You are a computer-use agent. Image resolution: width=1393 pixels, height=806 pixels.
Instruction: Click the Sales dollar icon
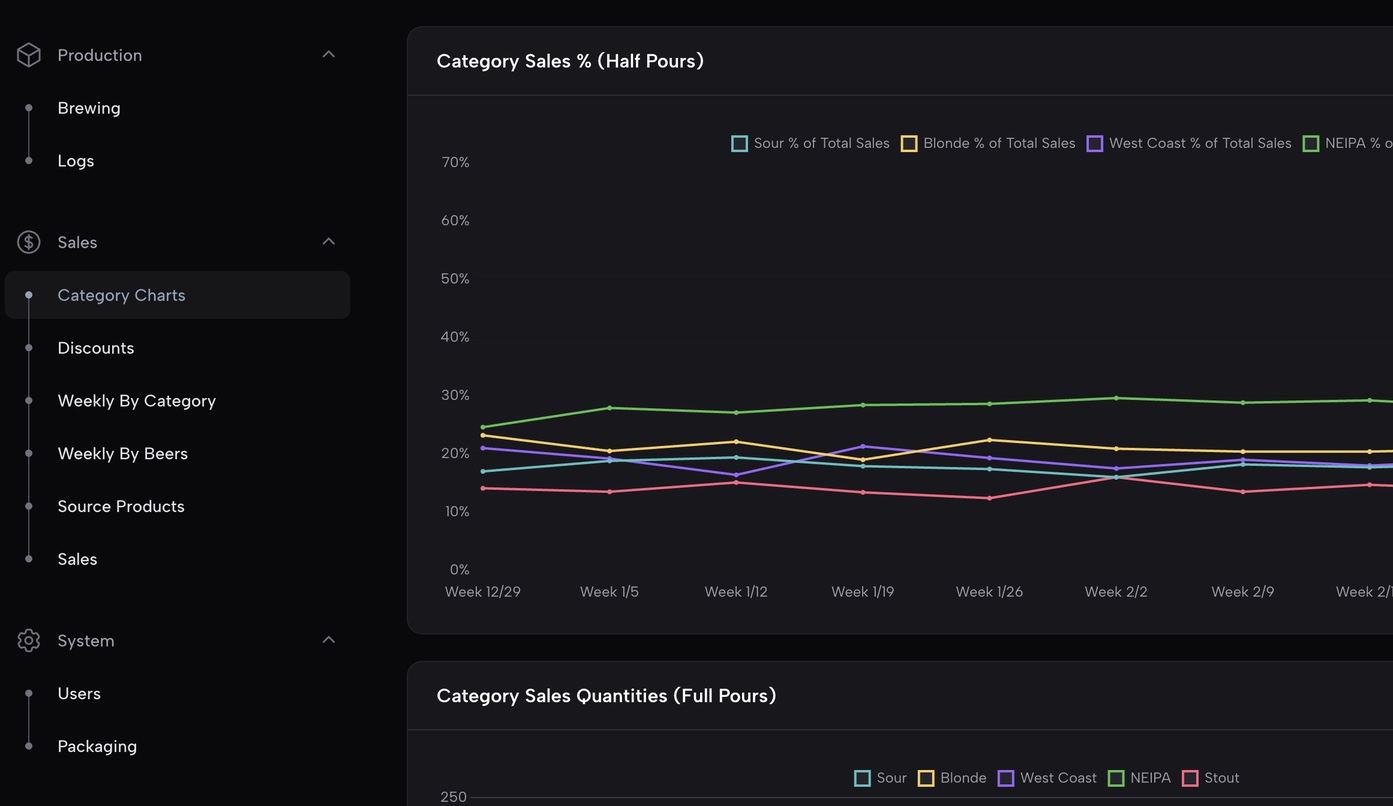(x=28, y=241)
